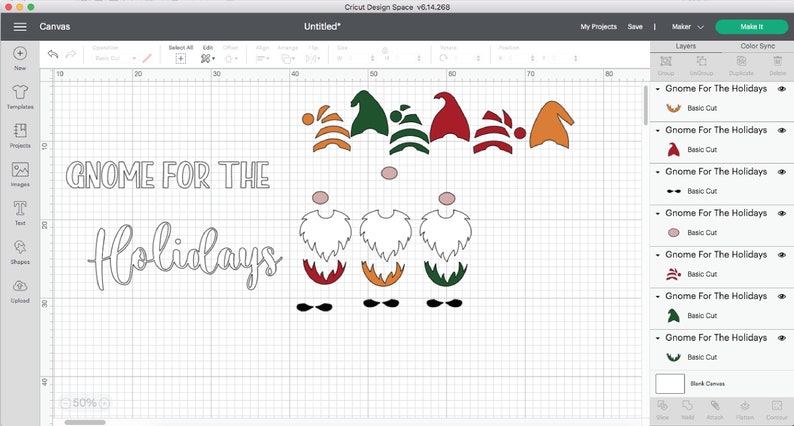Click the Weld tool at panel bottom
Screen dimensions: 794x426
click(688, 405)
